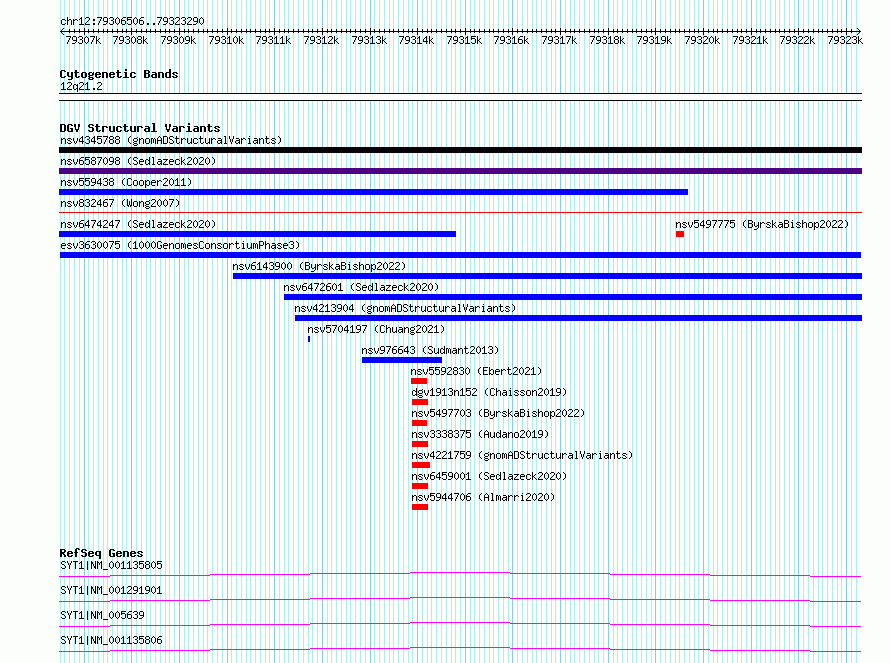Open SYT1|NM_005639 transcript label
890x663 pixels.
[102, 615]
